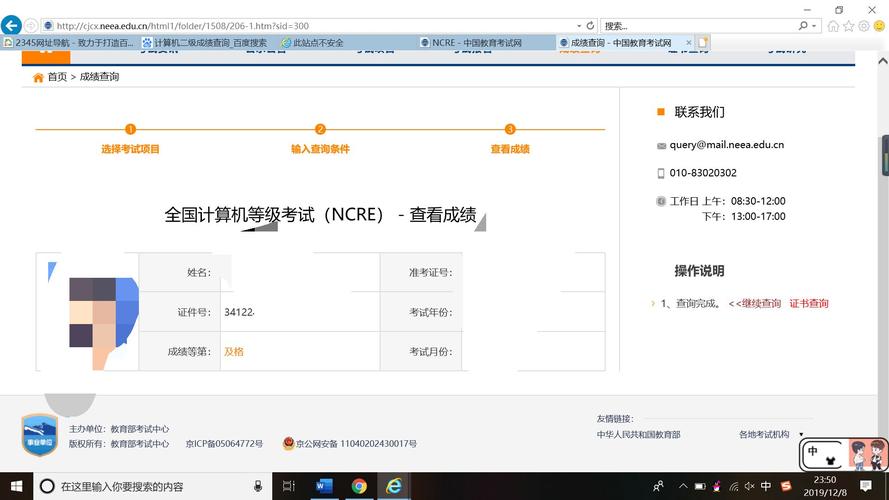Toggle the 中 input language indicator

tap(766, 486)
